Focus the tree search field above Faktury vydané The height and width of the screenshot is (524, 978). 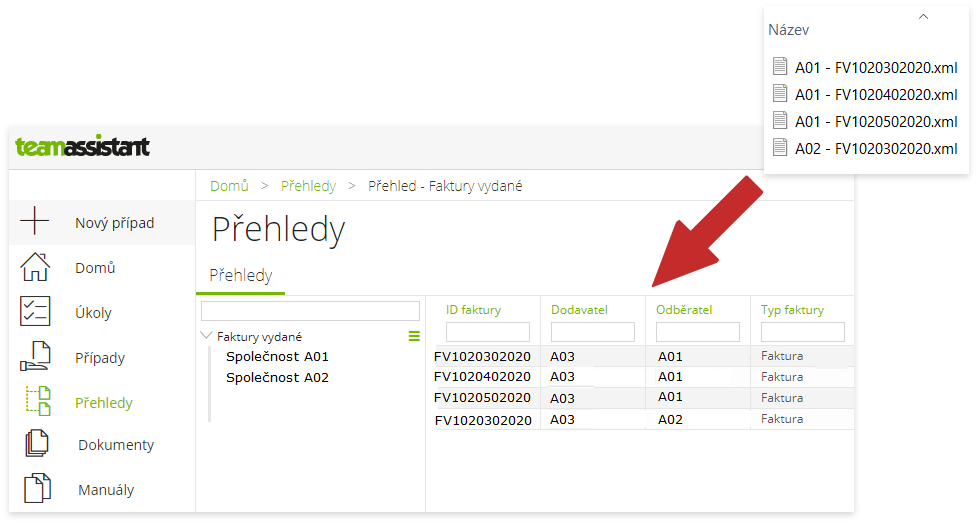310,311
